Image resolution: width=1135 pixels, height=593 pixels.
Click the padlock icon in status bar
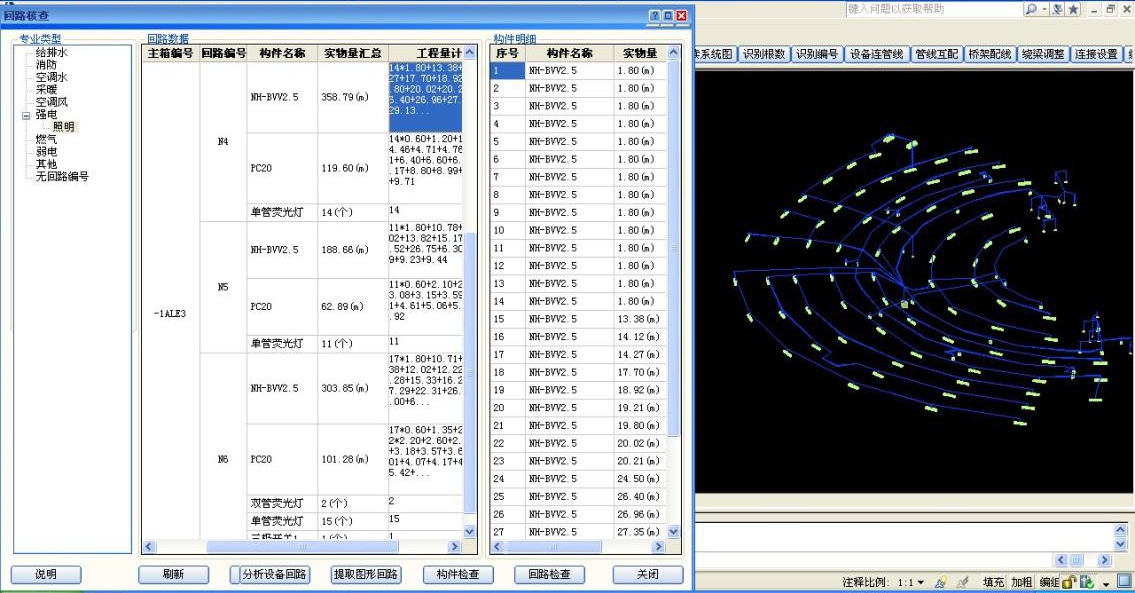coord(1069,582)
